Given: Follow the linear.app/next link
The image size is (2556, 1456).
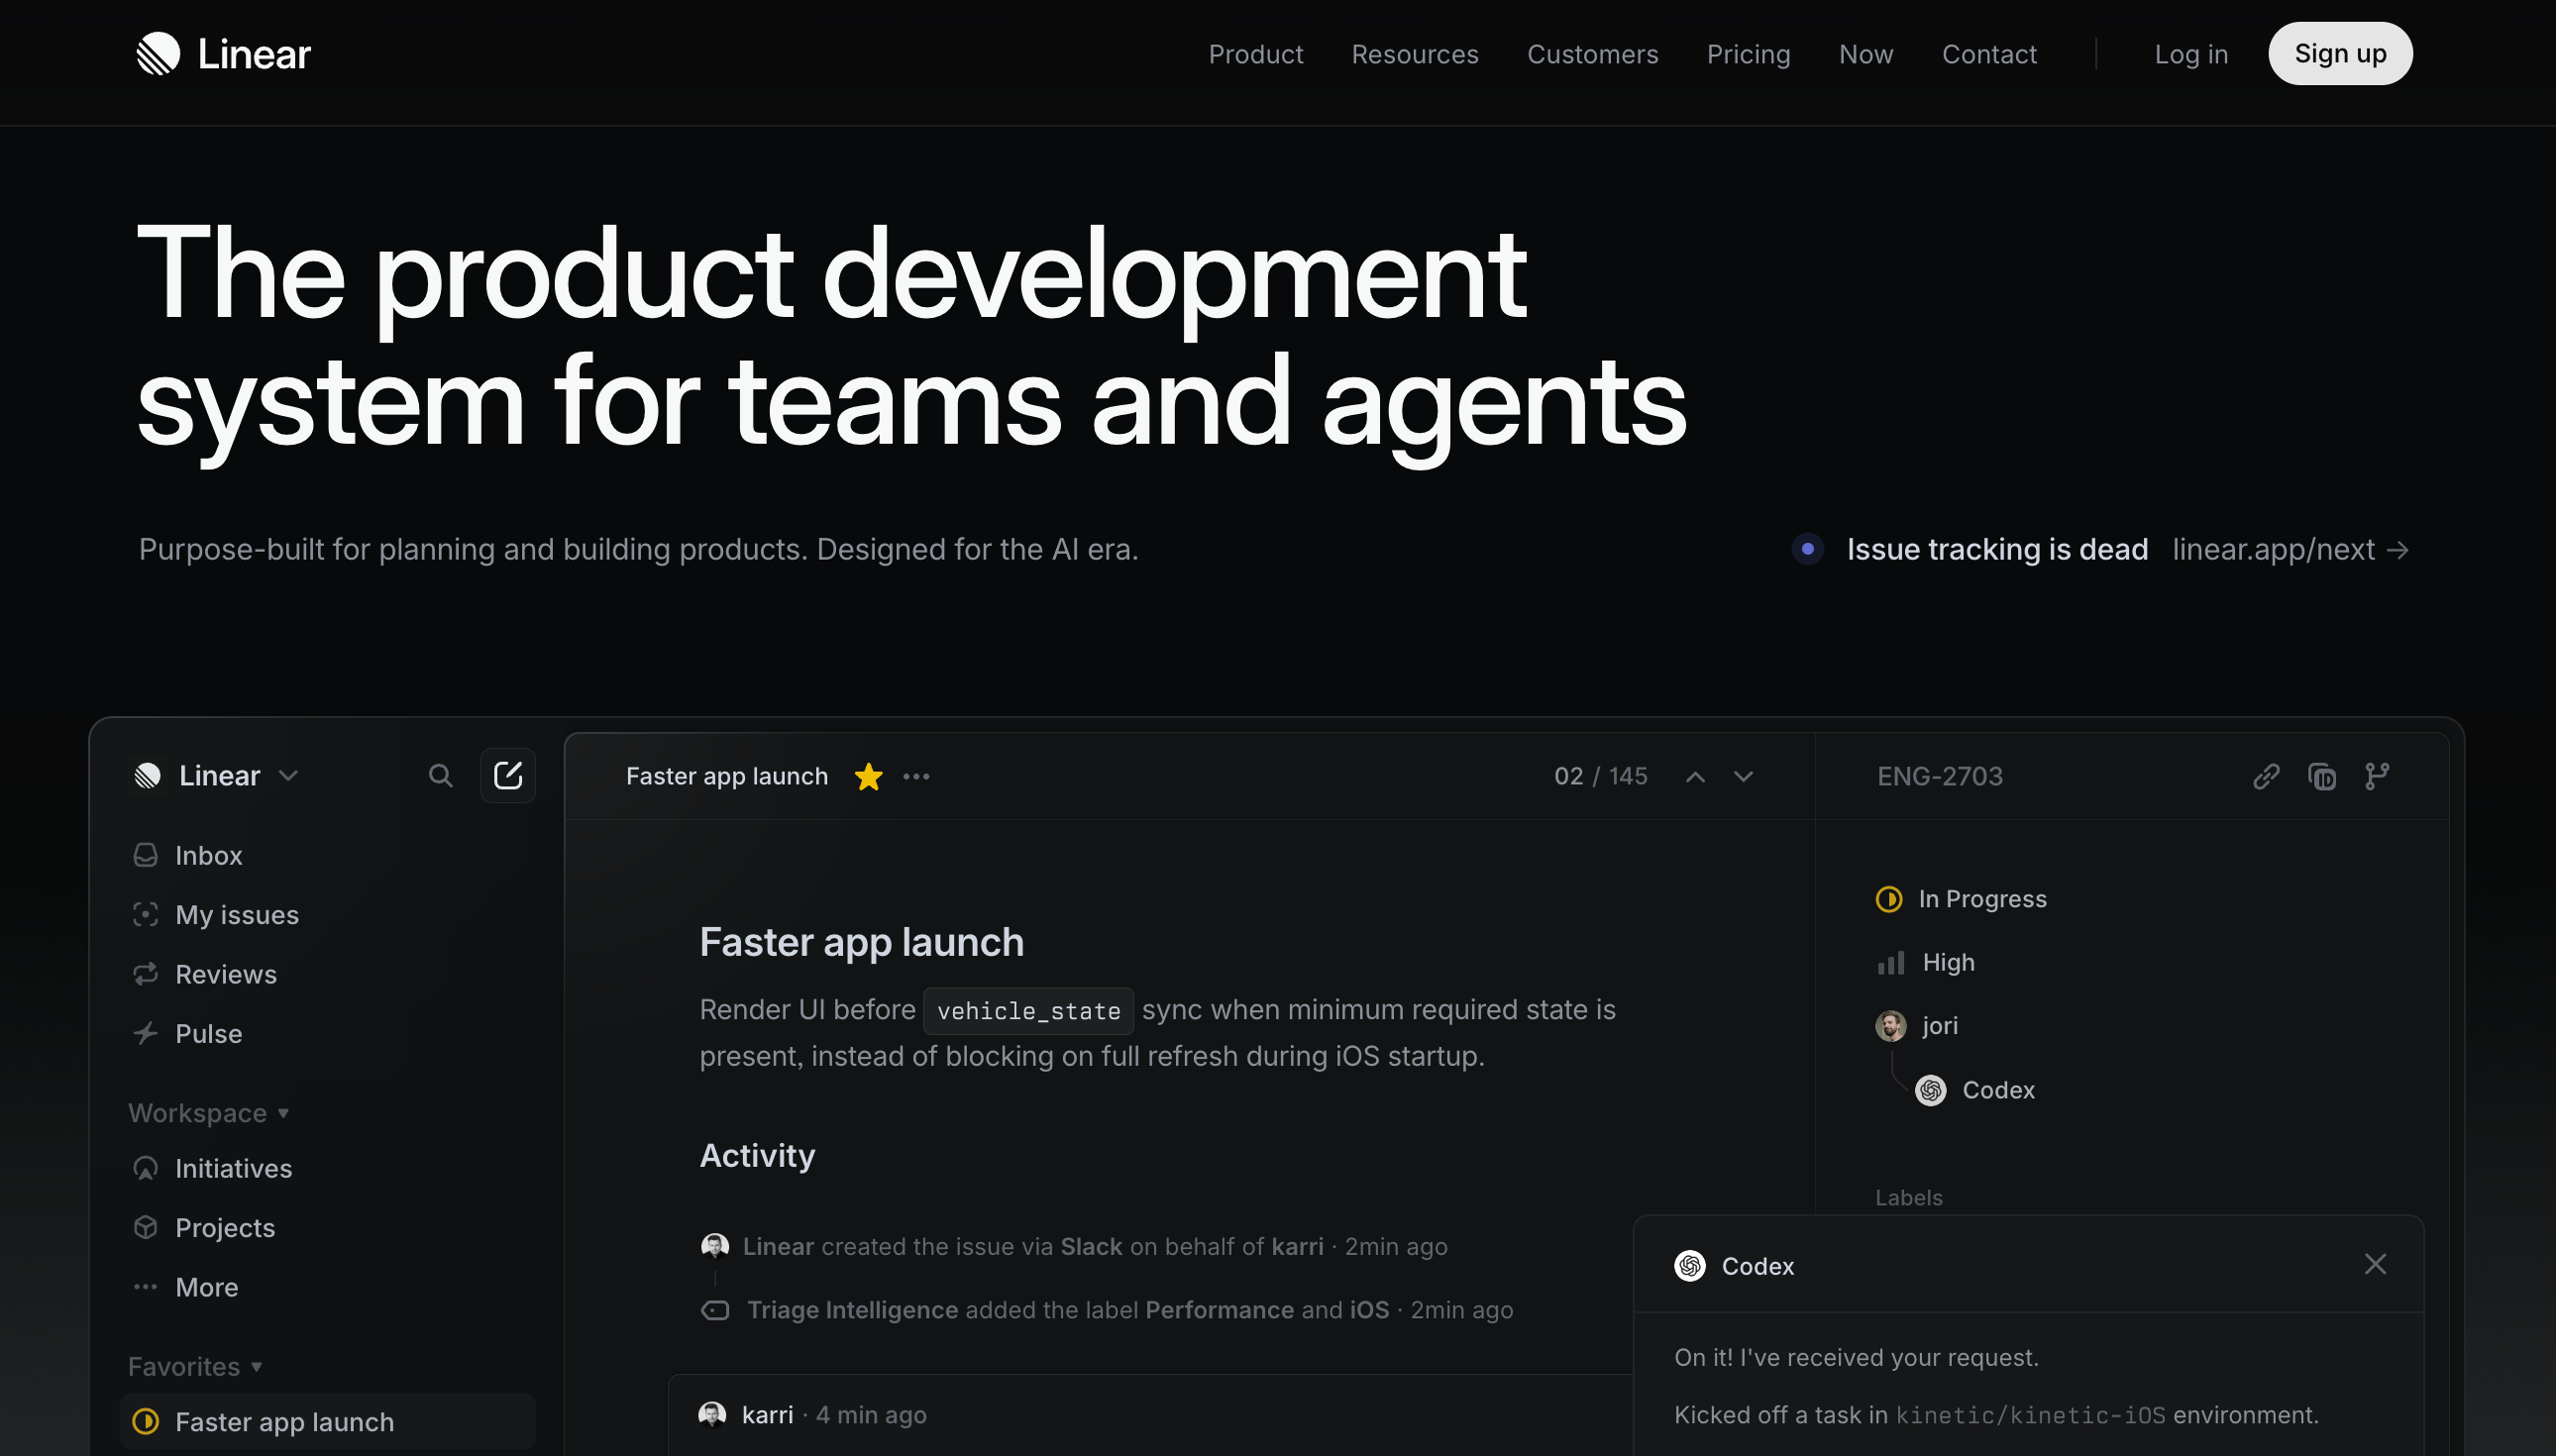Looking at the screenshot, I should click(x=2290, y=549).
